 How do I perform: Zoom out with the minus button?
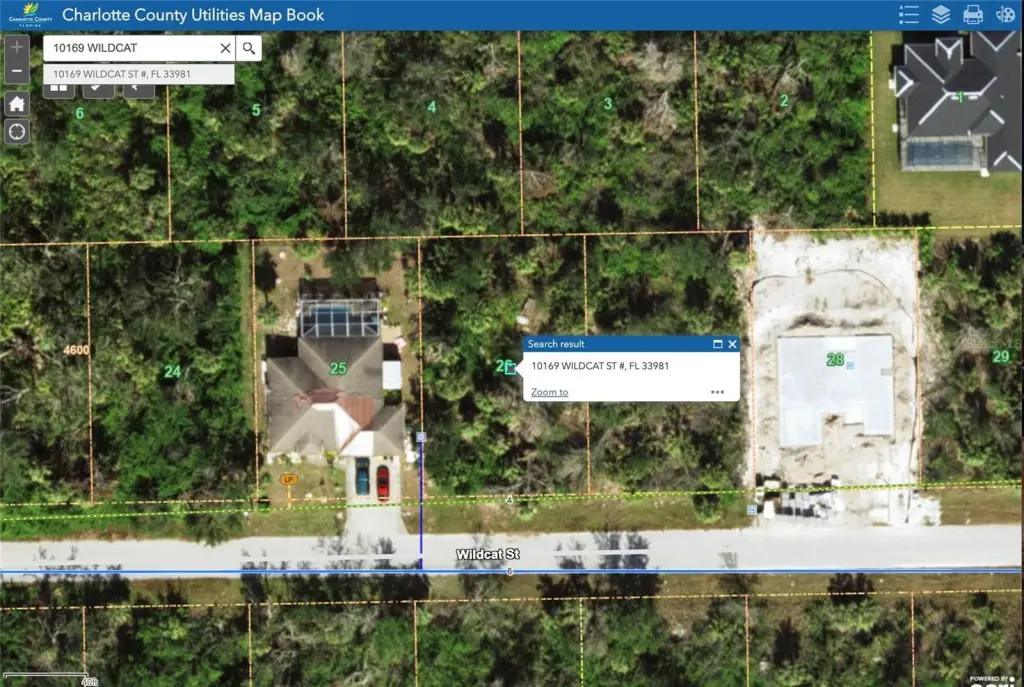tap(17, 71)
